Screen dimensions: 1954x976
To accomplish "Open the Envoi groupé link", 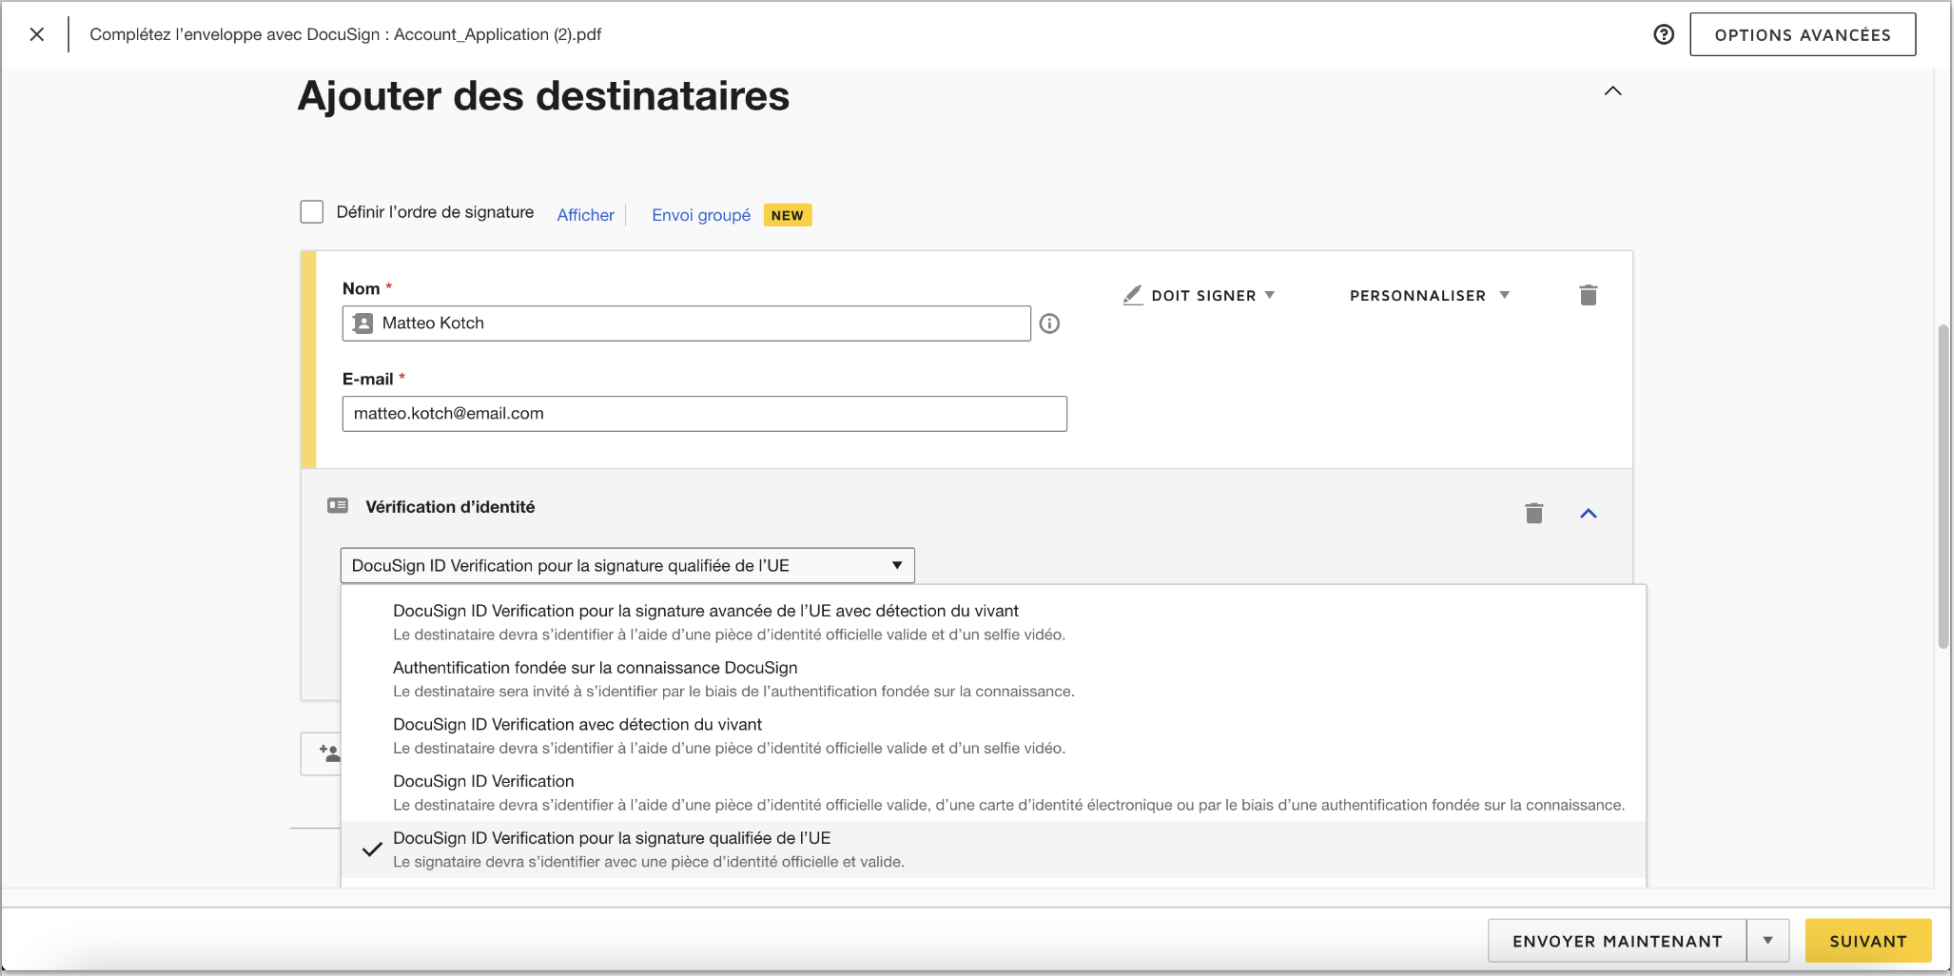I will 701,215.
